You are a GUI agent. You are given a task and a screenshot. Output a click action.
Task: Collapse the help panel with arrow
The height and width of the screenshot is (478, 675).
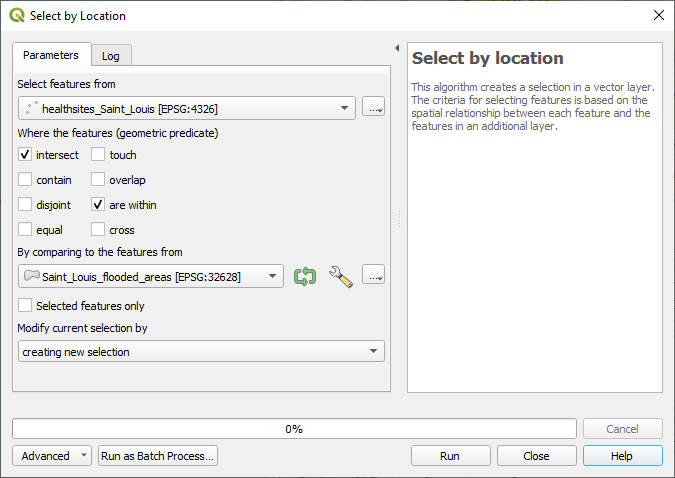(397, 48)
